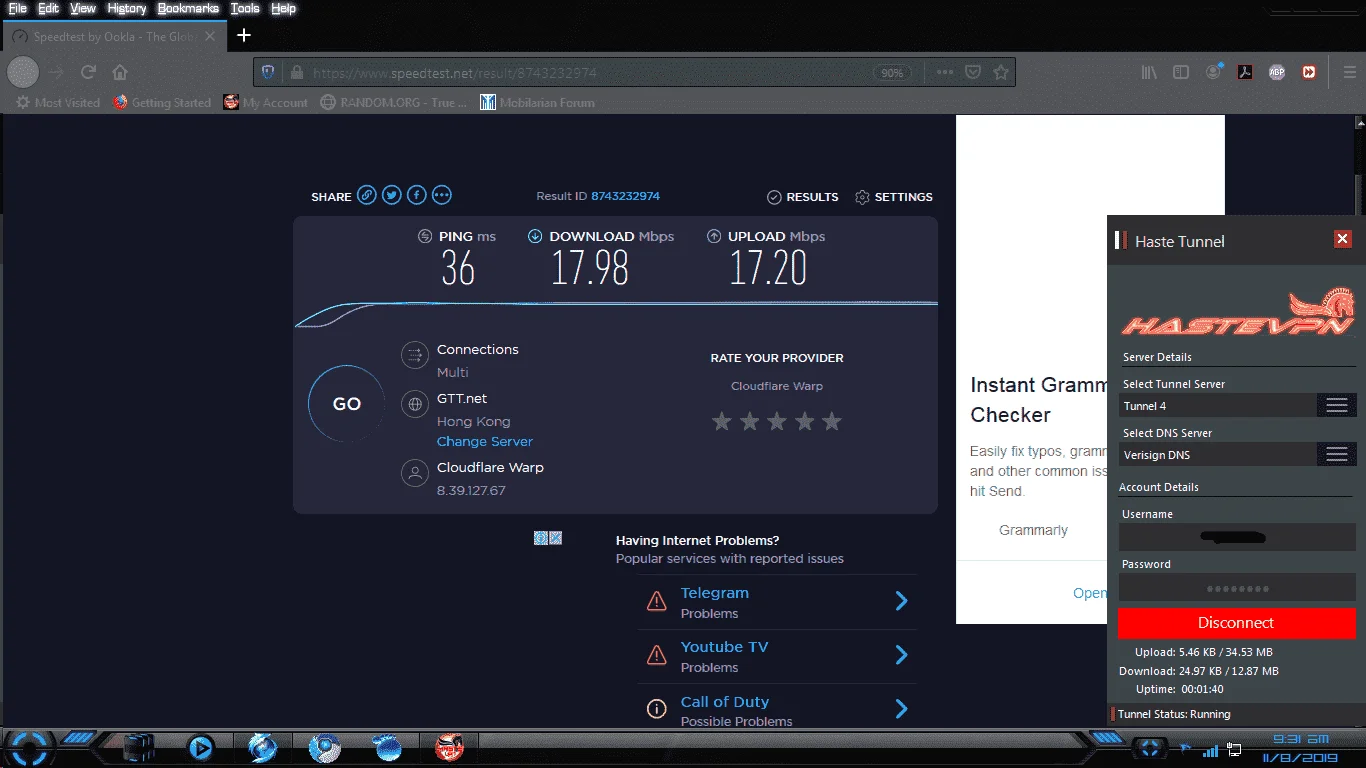Reset the 90% zoom level
1366x768 pixels.
pyautogui.click(x=891, y=73)
